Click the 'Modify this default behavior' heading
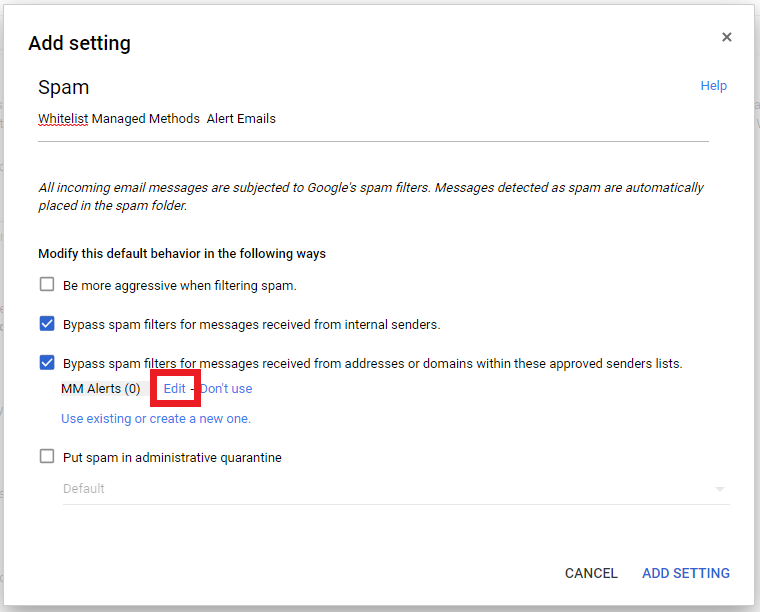The width and height of the screenshot is (760, 612). [x=182, y=254]
